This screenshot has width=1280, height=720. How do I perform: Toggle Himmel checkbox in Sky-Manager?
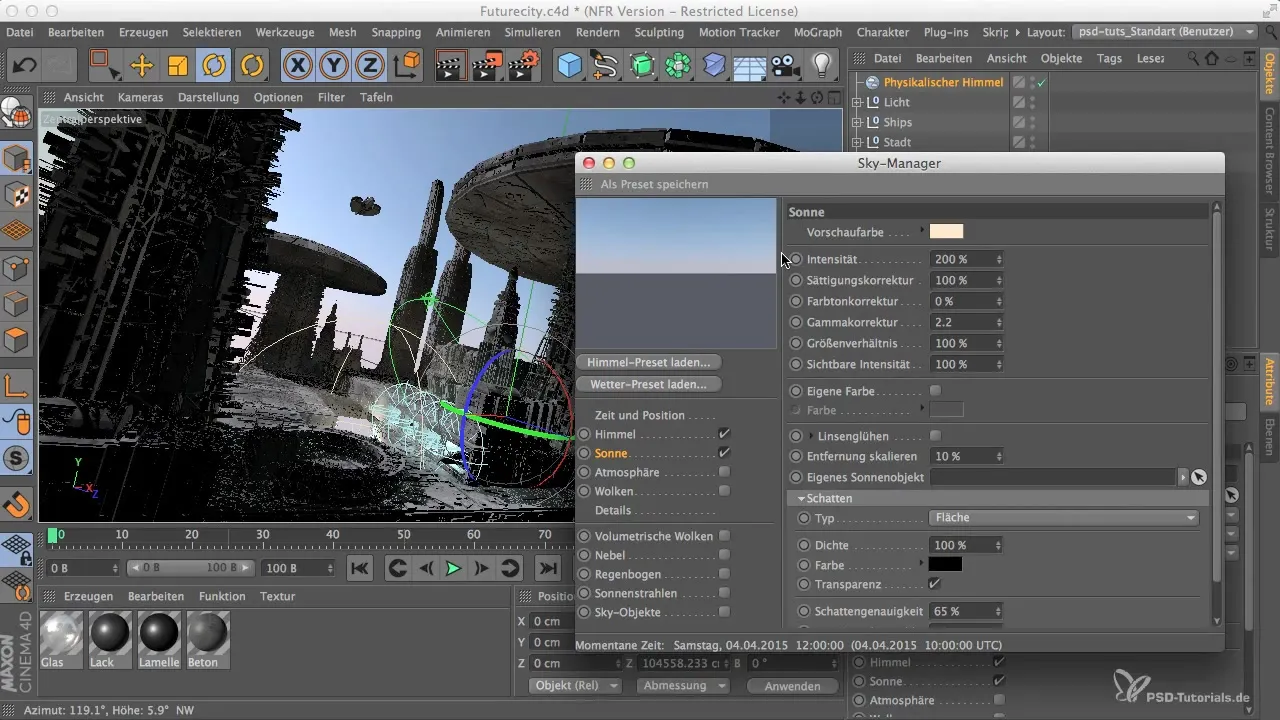point(724,434)
